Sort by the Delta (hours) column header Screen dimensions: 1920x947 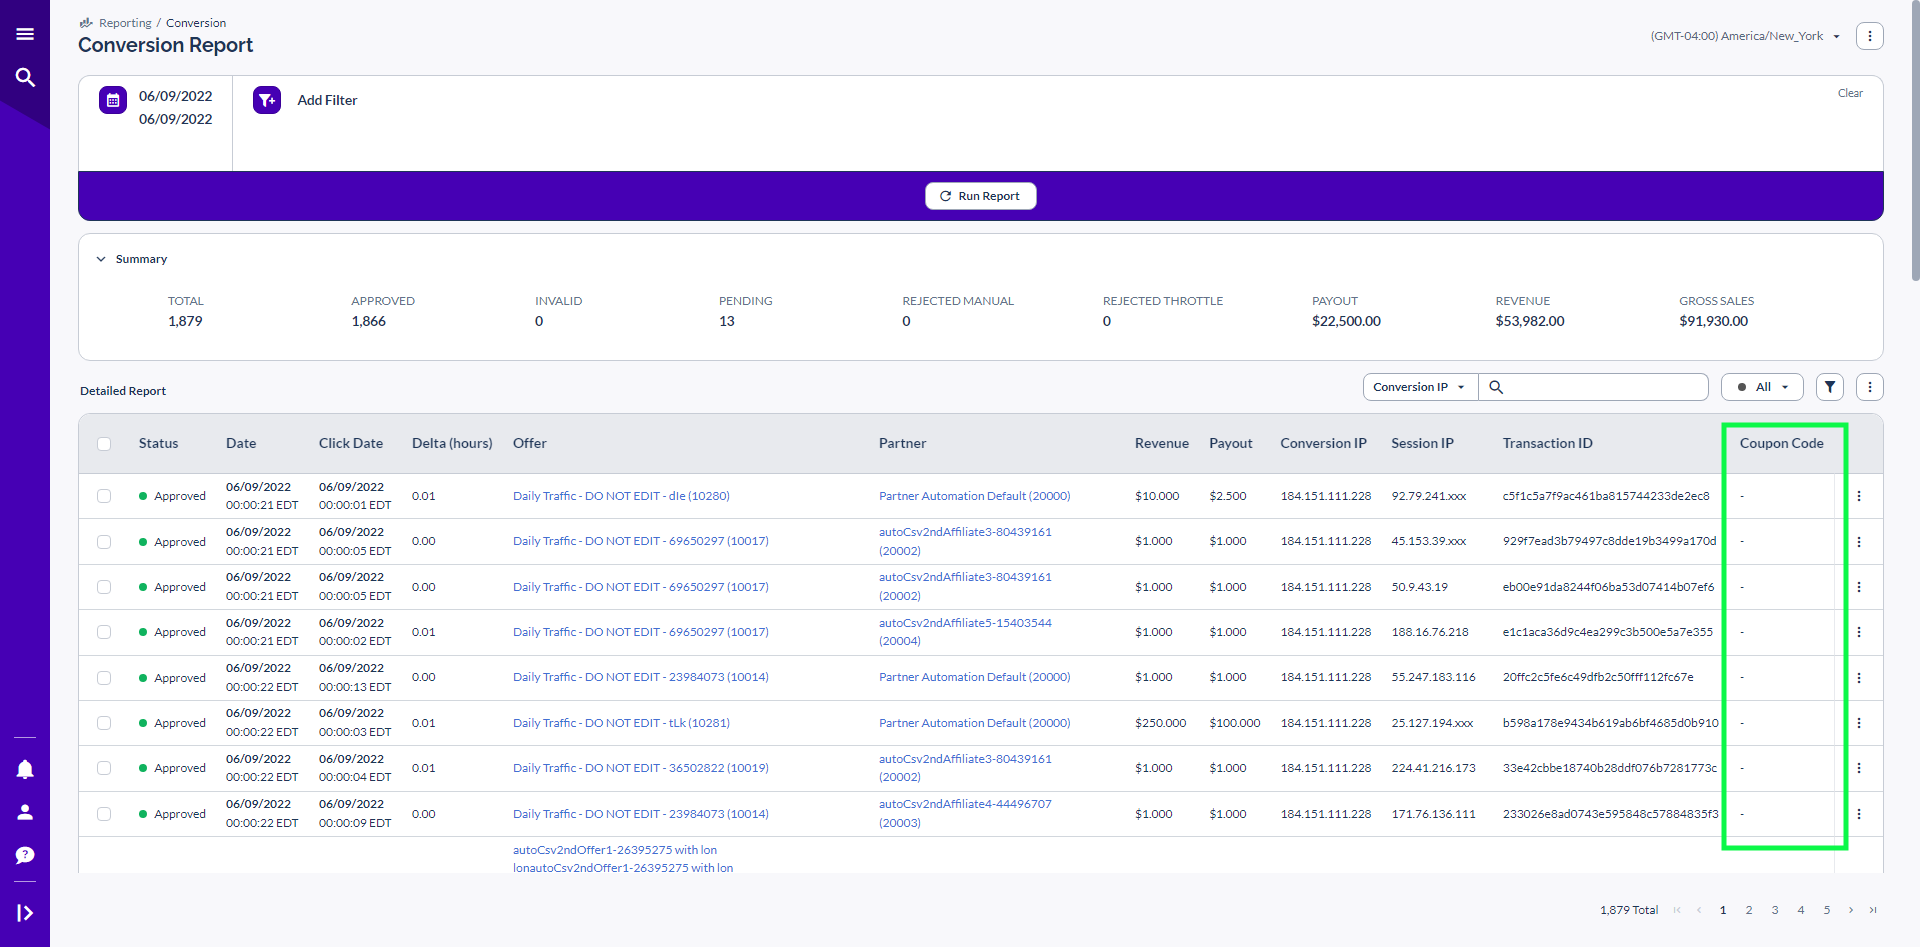(x=452, y=443)
